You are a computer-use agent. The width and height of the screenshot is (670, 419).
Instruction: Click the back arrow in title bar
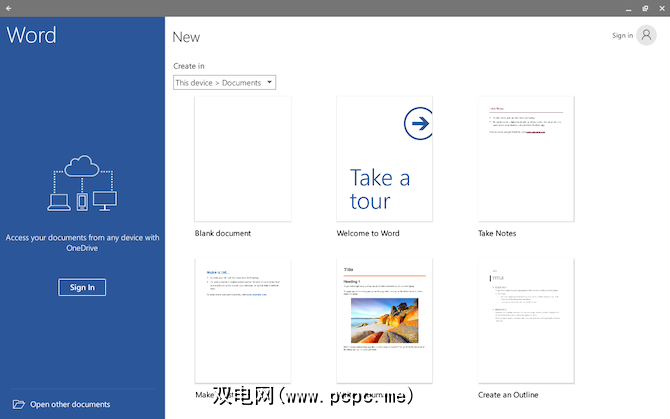tap(9, 8)
